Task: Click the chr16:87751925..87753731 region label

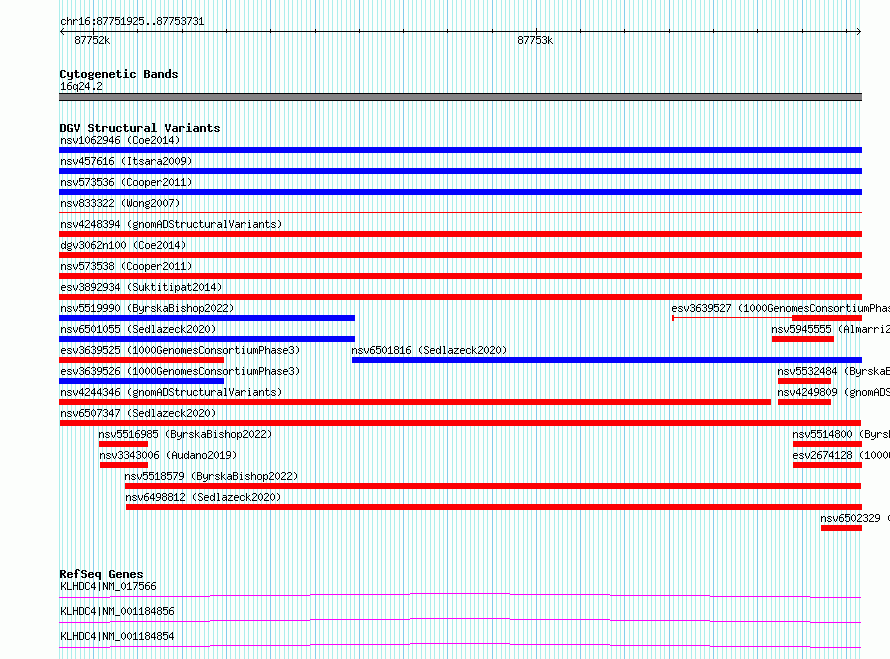Action: click(132, 22)
